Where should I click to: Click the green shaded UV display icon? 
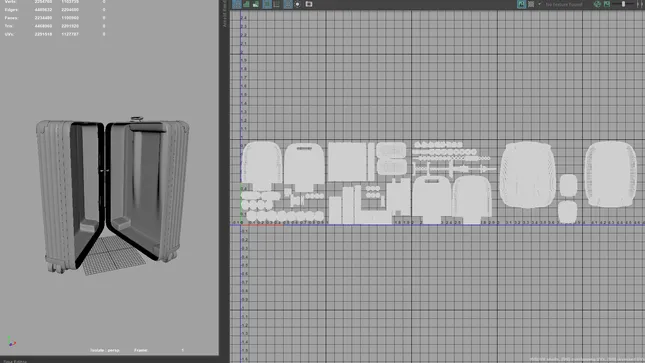click(246, 4)
